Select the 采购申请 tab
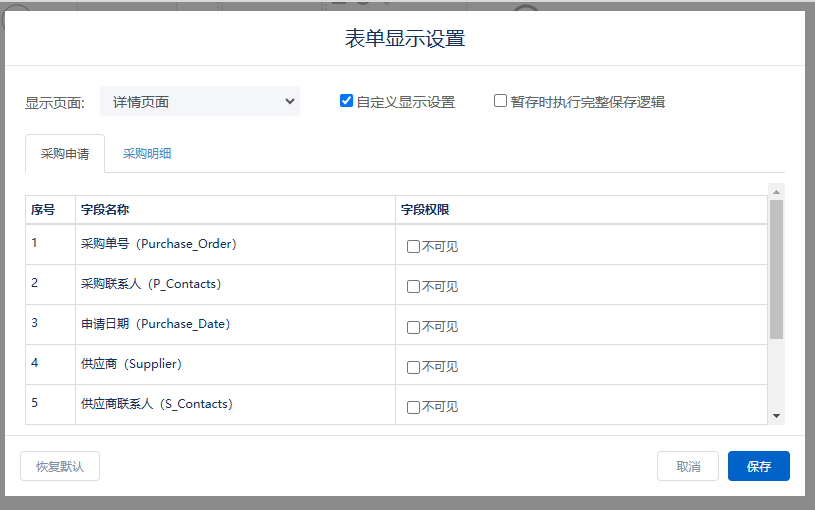815x510 pixels. point(65,154)
